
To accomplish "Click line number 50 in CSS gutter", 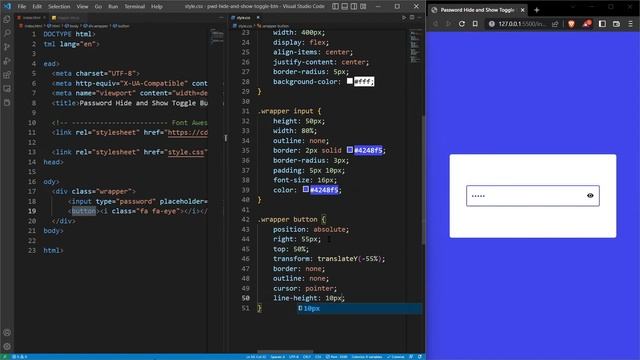I will pos(245,298).
